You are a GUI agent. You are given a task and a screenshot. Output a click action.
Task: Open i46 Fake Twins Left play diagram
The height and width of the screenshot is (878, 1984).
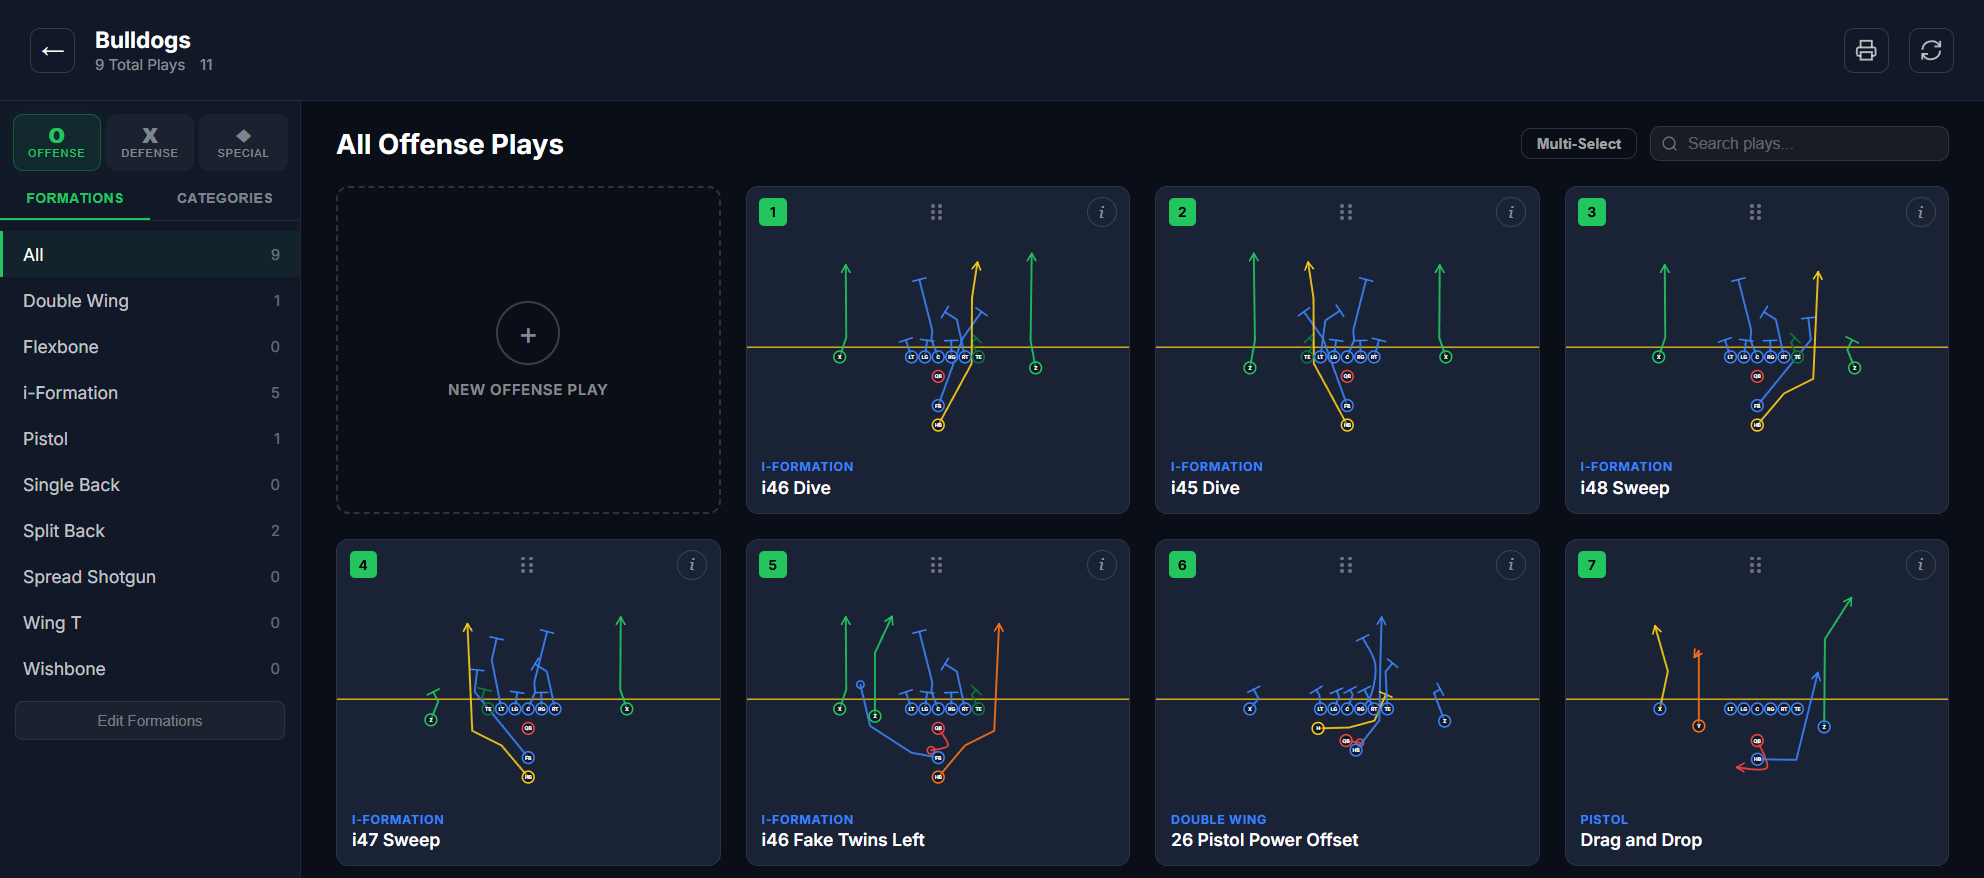tap(938, 695)
